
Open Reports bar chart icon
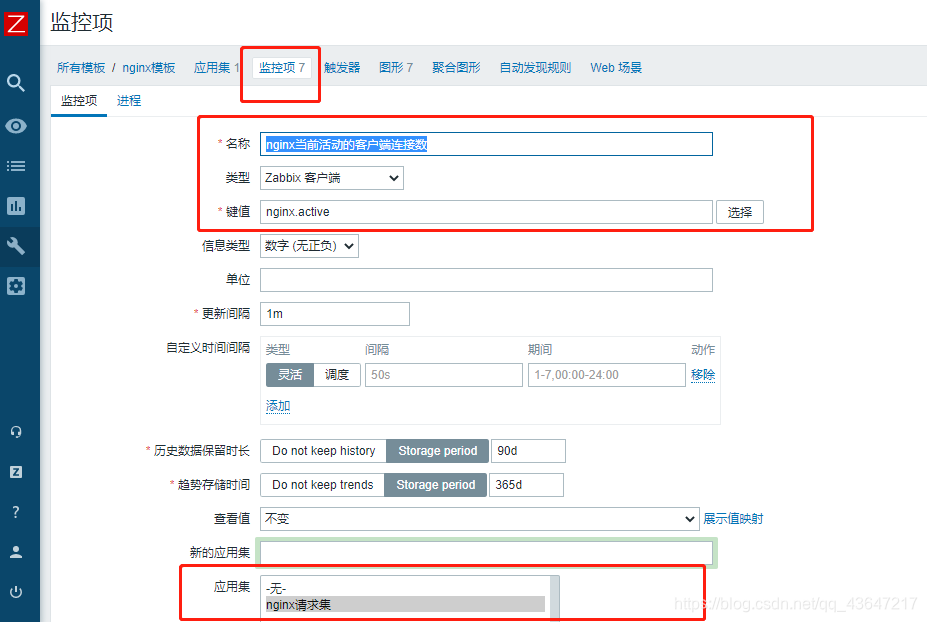coord(16,206)
